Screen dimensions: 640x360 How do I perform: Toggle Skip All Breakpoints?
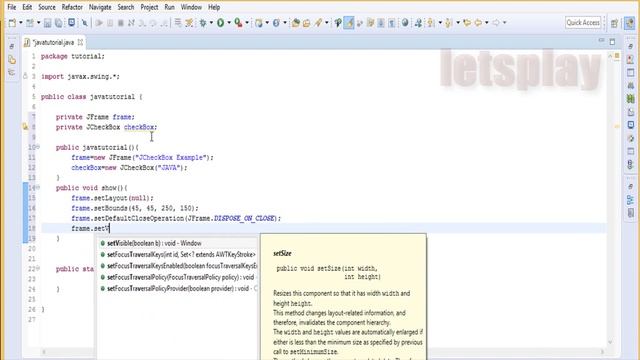click(x=84, y=23)
